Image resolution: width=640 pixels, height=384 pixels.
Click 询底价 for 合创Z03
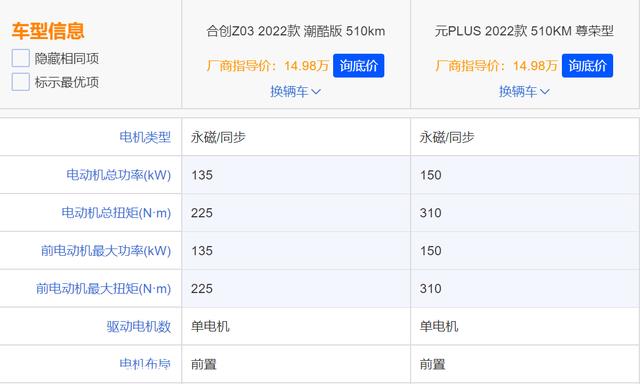358,66
